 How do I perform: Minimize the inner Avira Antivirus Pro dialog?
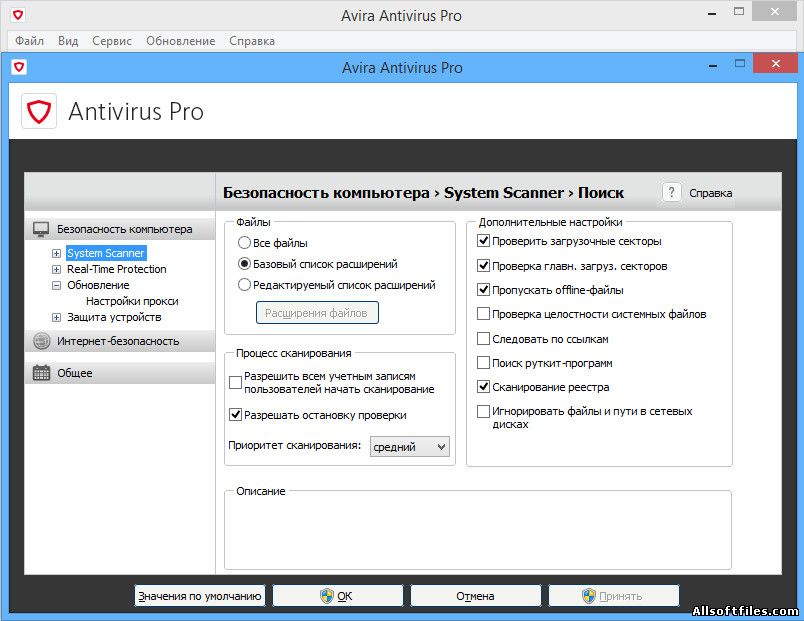[x=713, y=65]
